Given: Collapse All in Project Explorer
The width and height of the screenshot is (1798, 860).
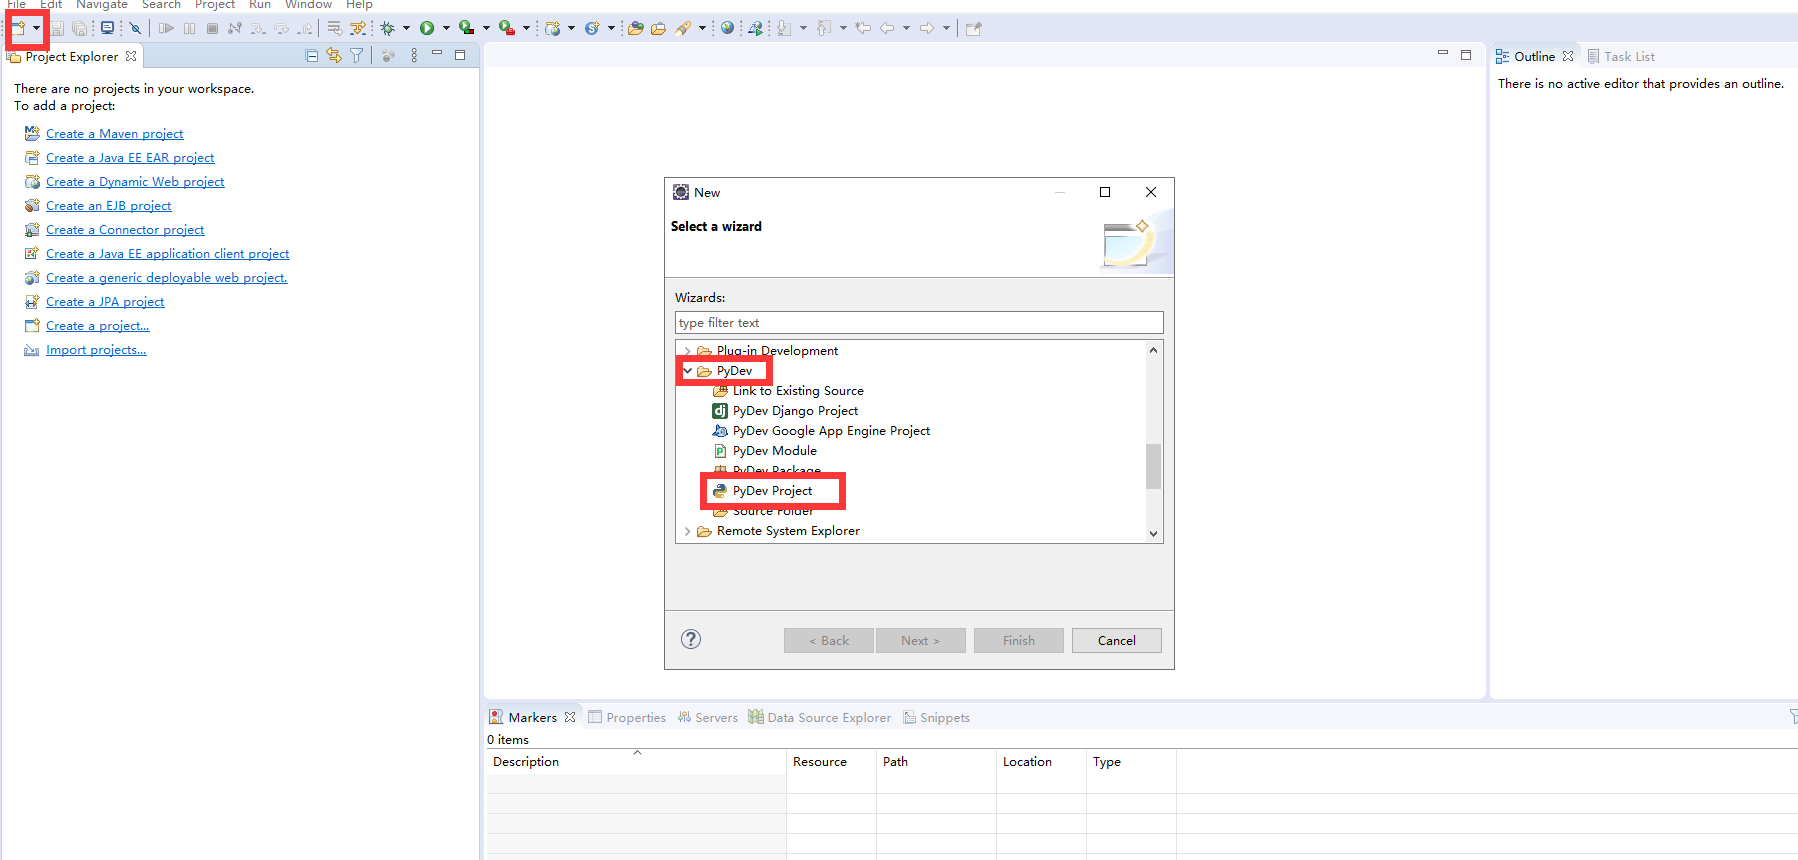Looking at the screenshot, I should (x=312, y=56).
